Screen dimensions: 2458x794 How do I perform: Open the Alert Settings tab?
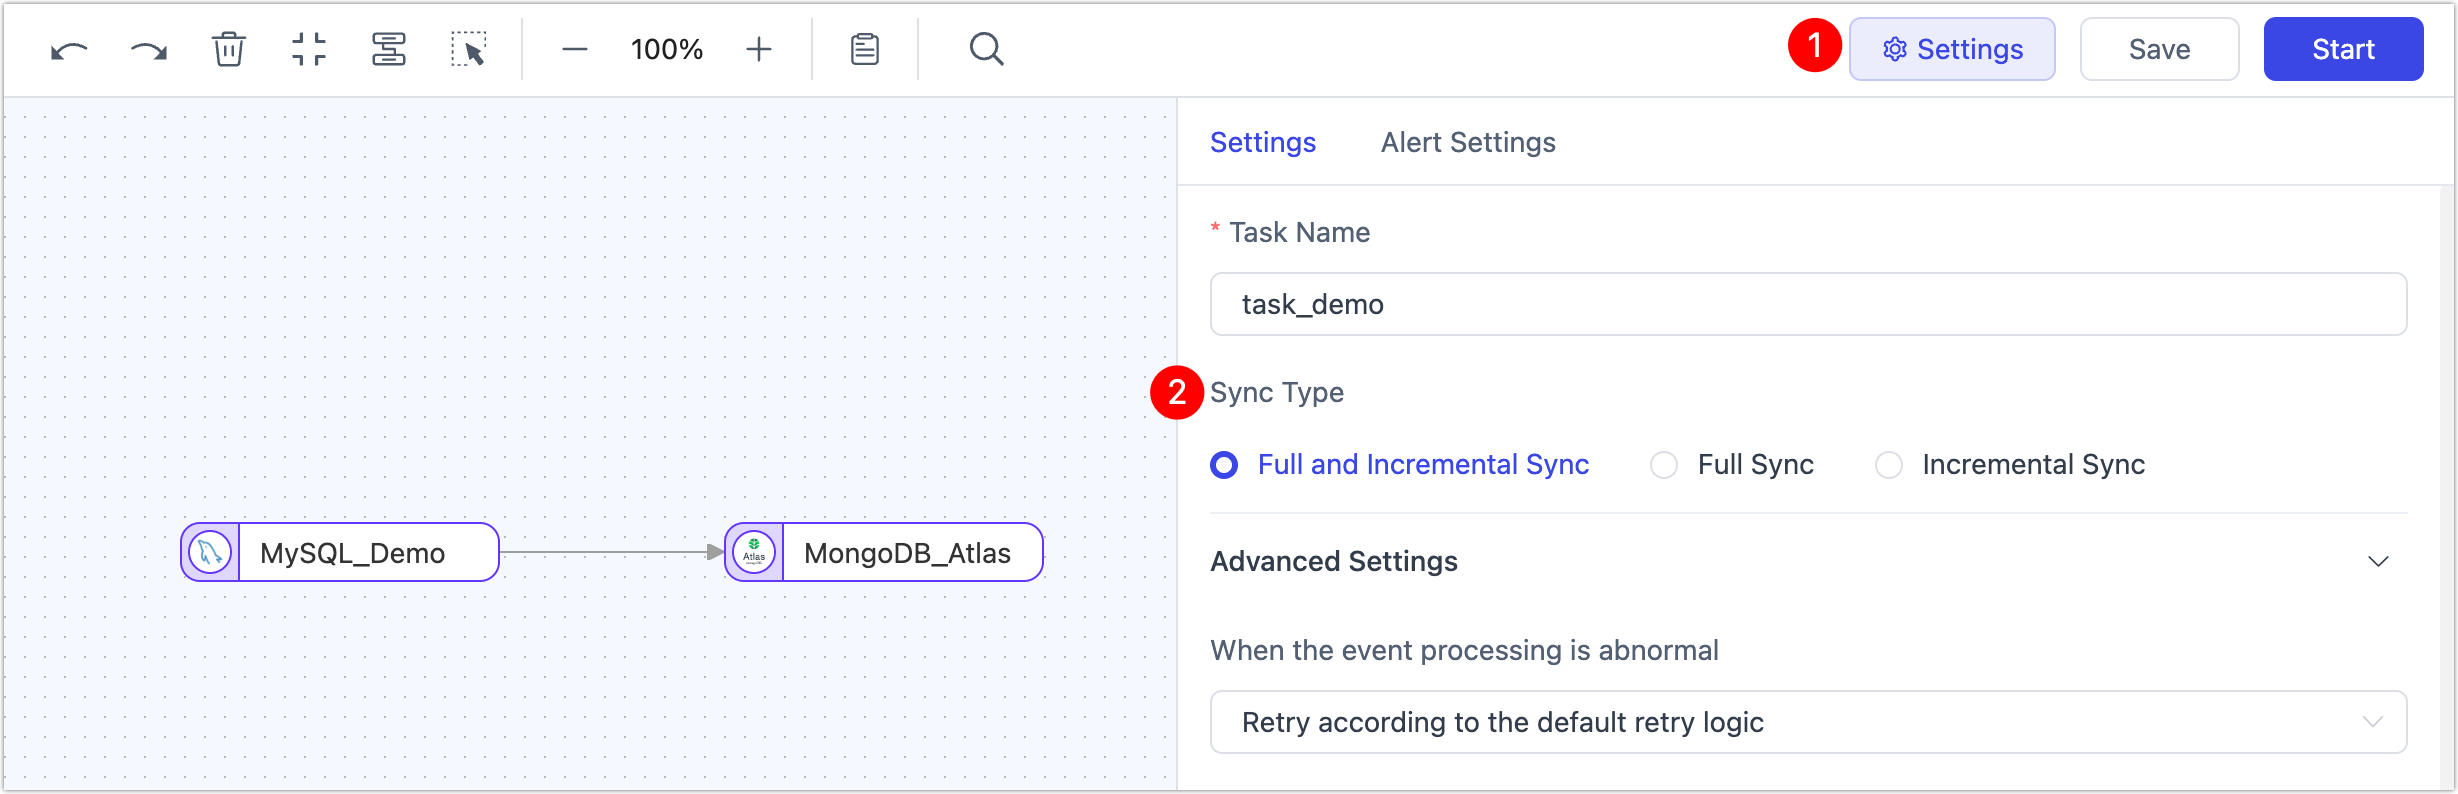(1468, 142)
